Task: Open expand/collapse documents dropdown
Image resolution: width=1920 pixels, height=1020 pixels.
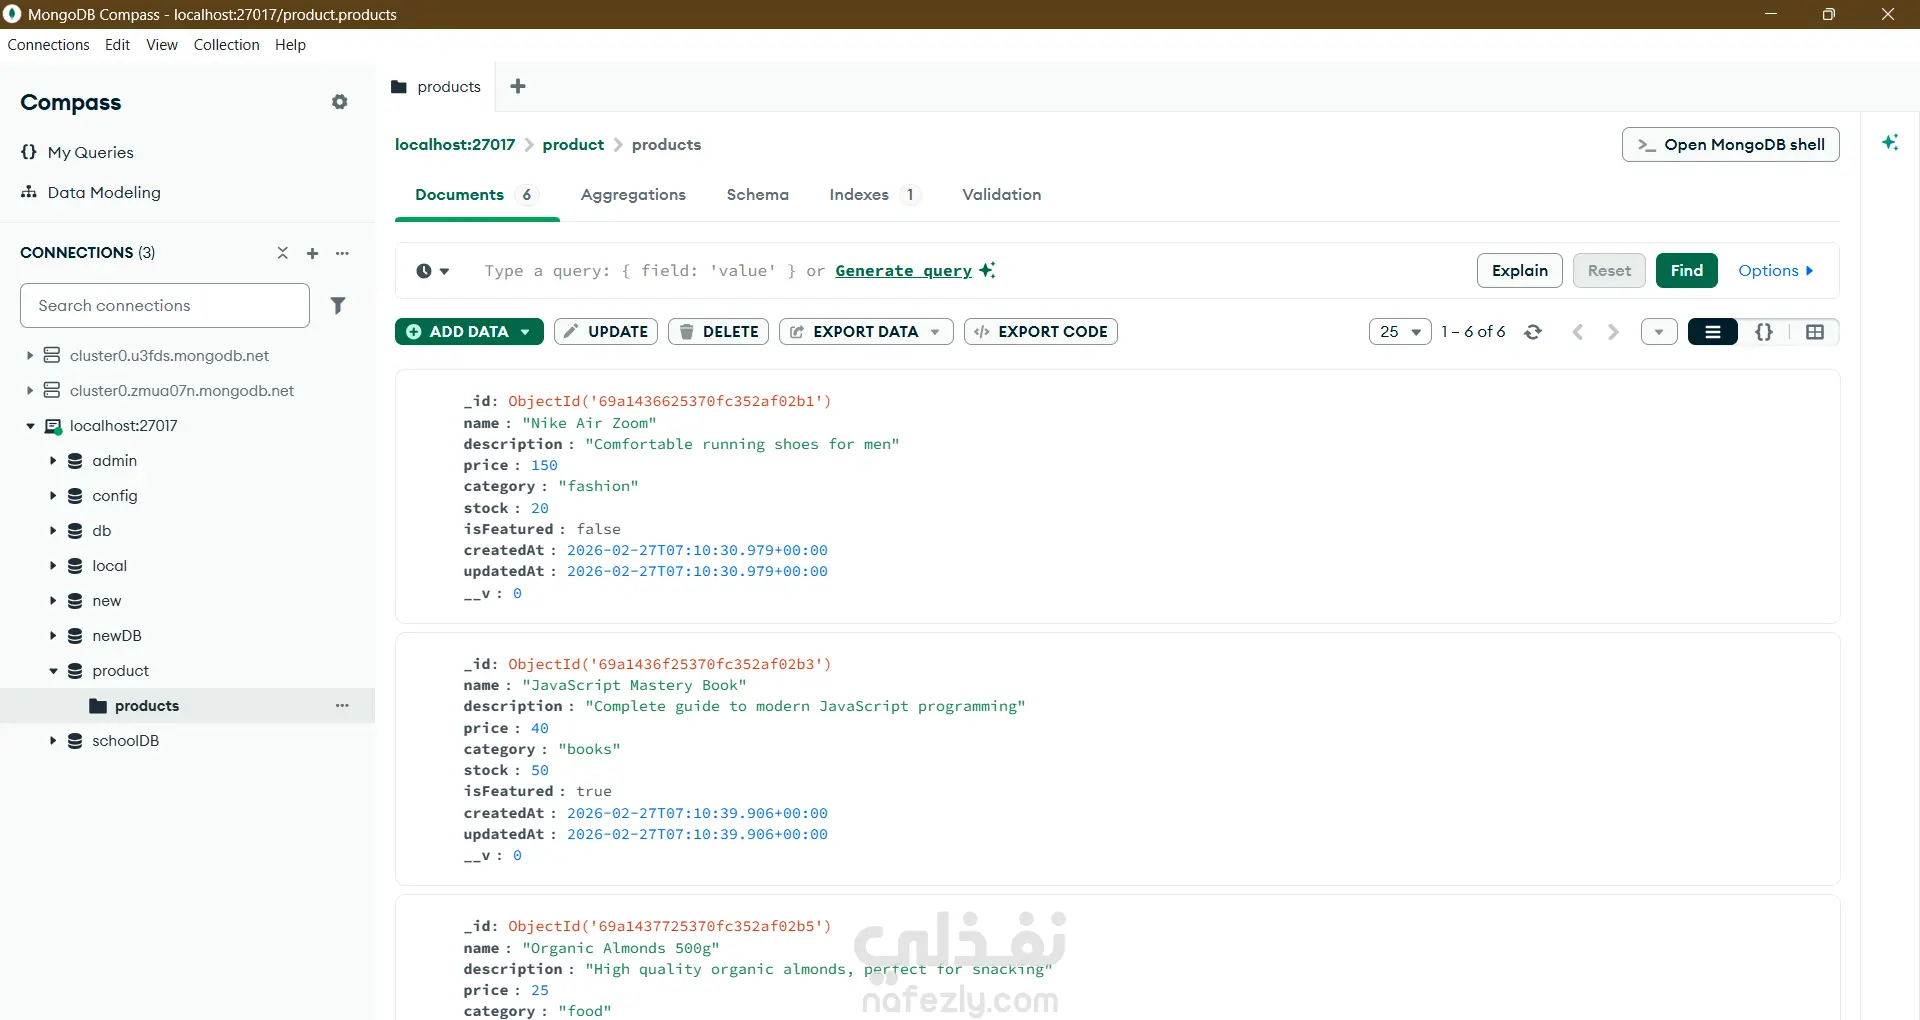Action: click(1659, 332)
